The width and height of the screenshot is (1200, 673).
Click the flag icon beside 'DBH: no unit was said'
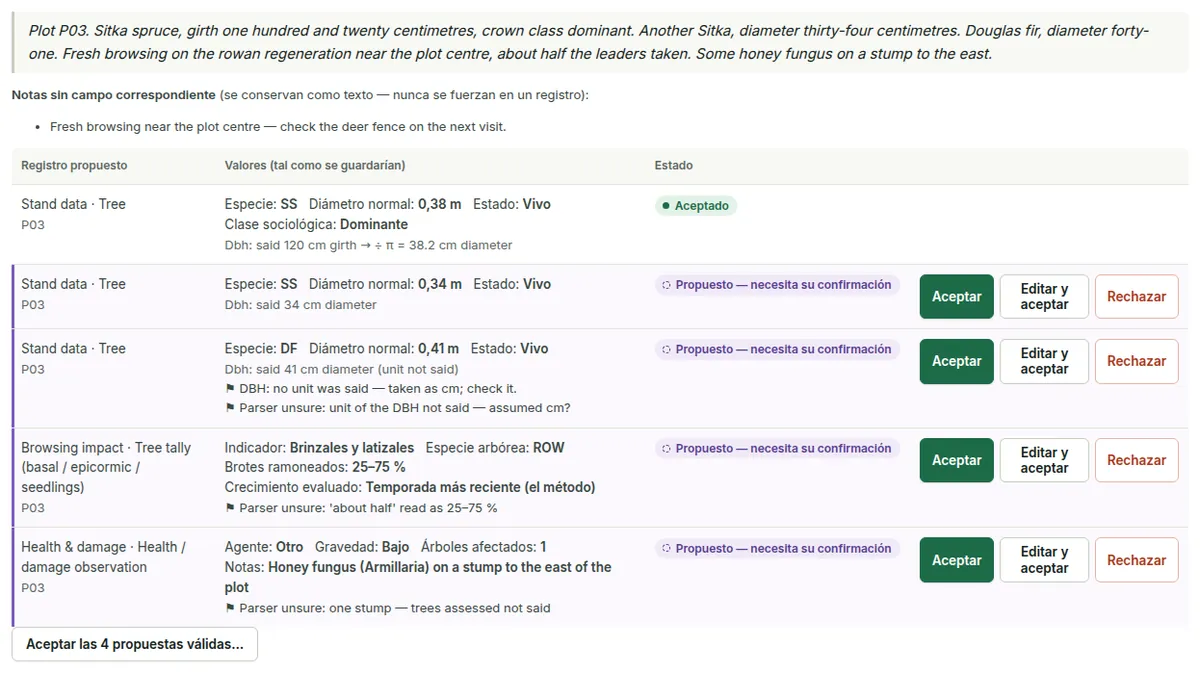click(230, 388)
